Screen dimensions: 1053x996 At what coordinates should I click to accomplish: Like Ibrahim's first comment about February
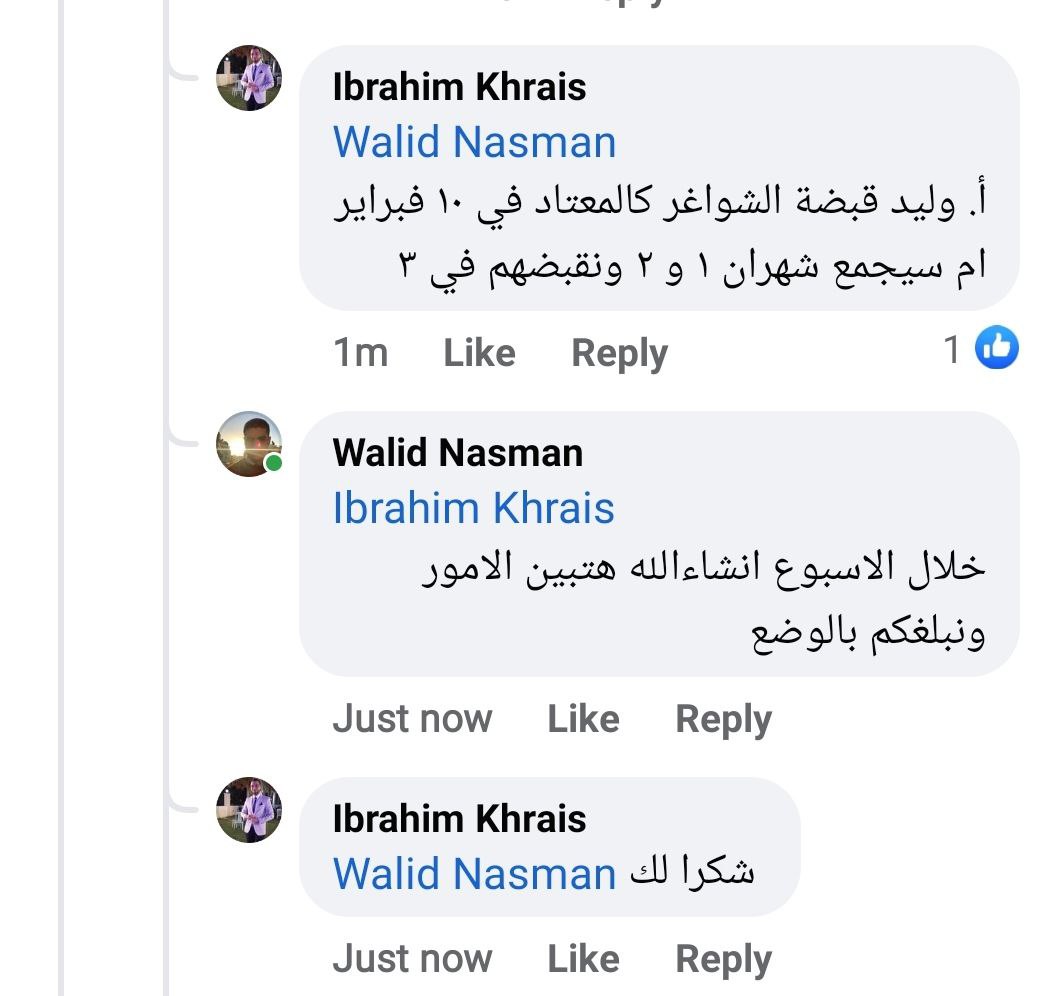479,353
